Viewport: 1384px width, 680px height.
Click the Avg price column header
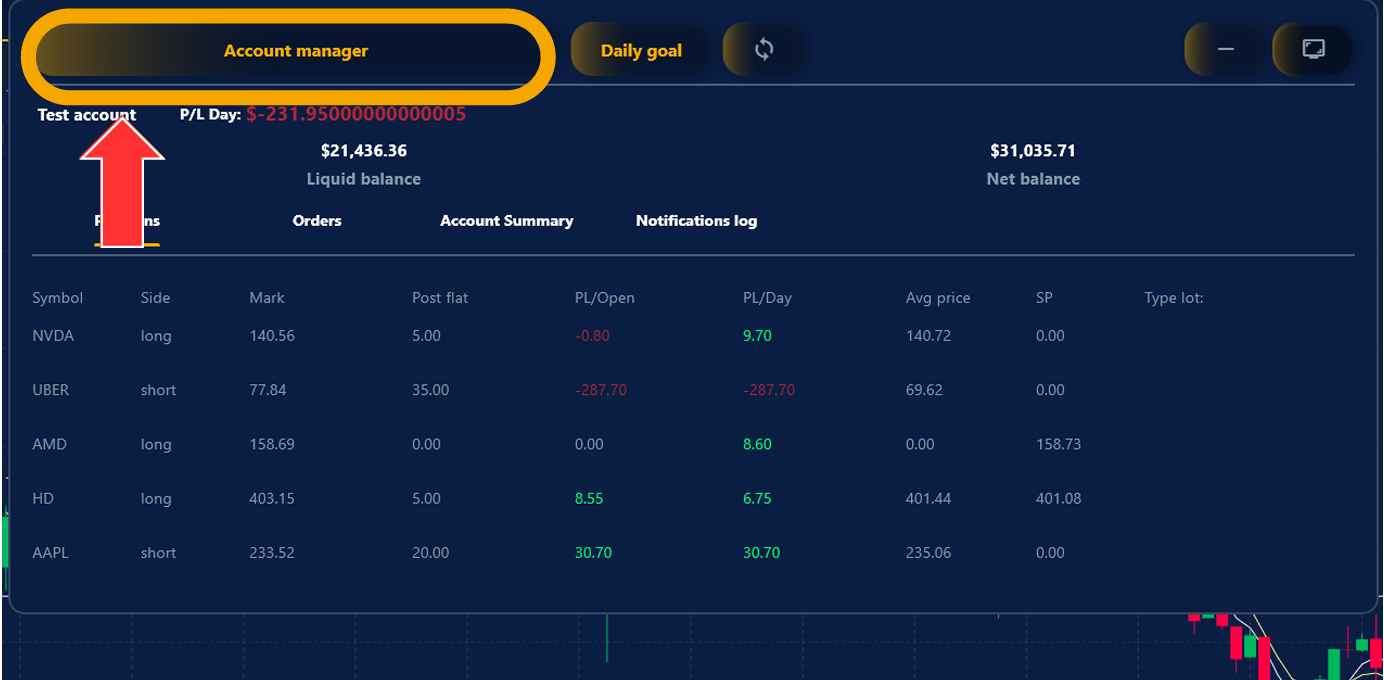[x=937, y=298]
